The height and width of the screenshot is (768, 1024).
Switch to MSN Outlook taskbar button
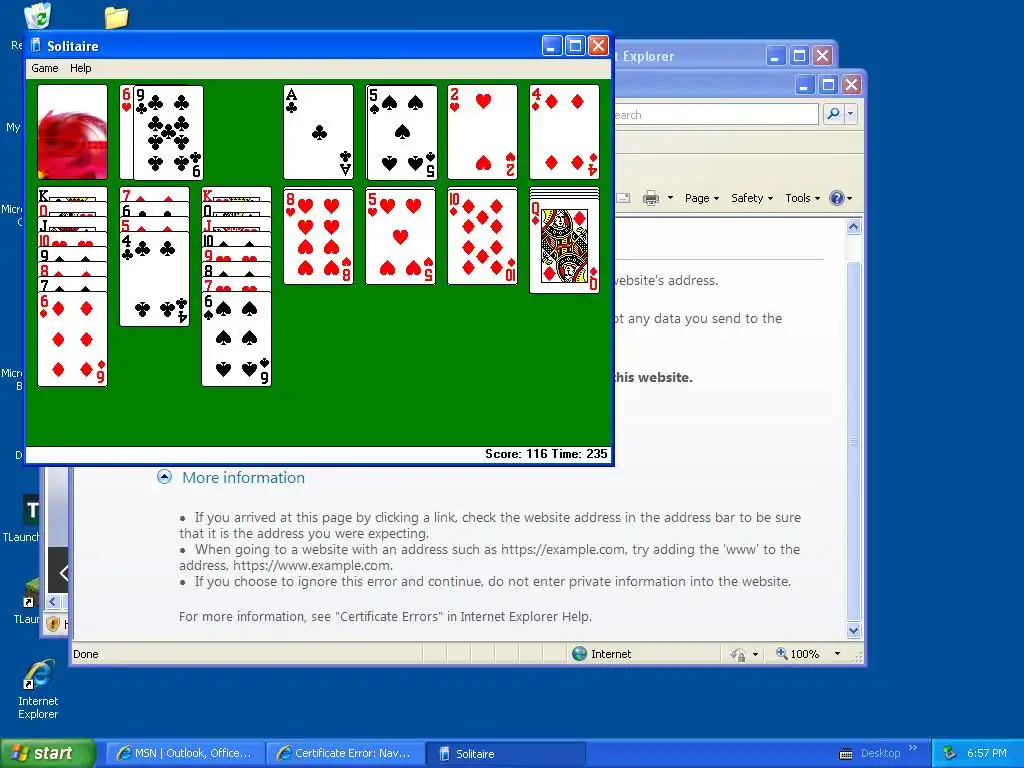click(x=185, y=754)
